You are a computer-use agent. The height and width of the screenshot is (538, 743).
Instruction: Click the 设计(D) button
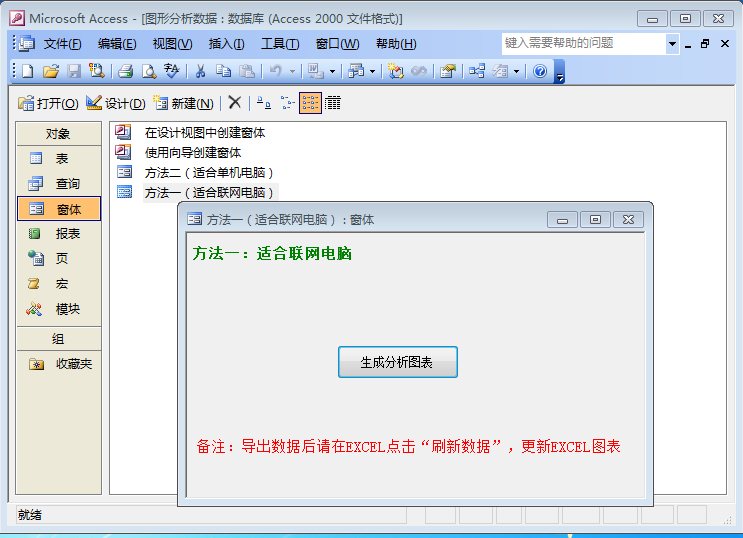coord(116,103)
